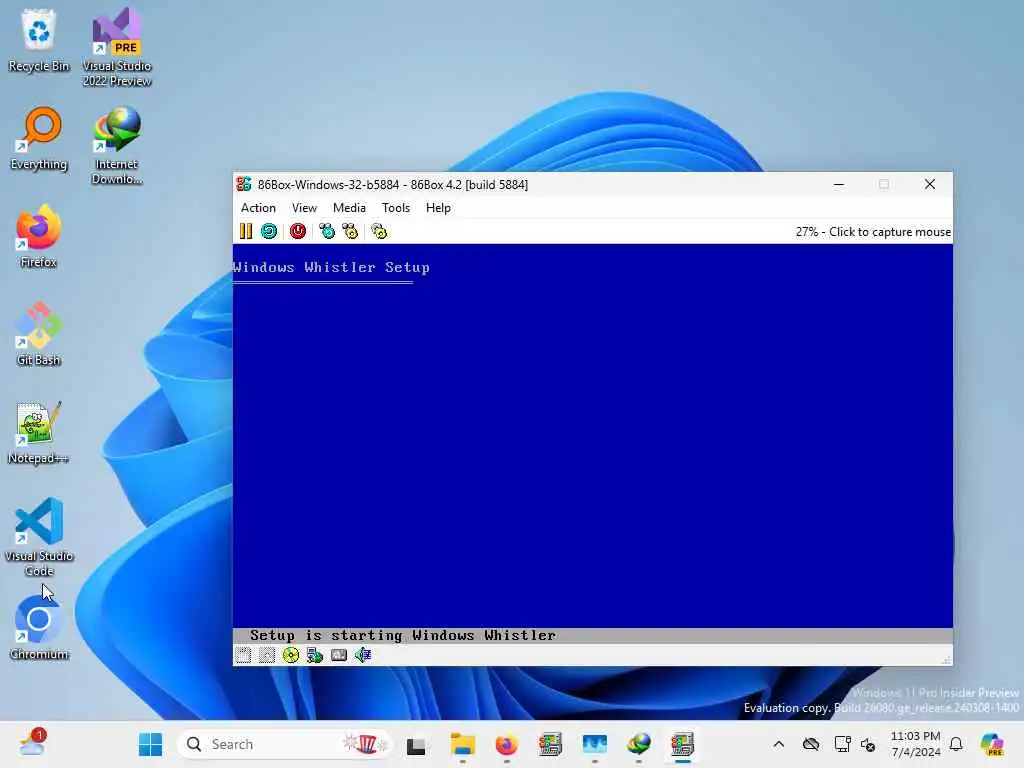The image size is (1024, 768).
Task: Select Visual Studio 2022 Preview desktop shortcut
Action: pyautogui.click(x=117, y=47)
